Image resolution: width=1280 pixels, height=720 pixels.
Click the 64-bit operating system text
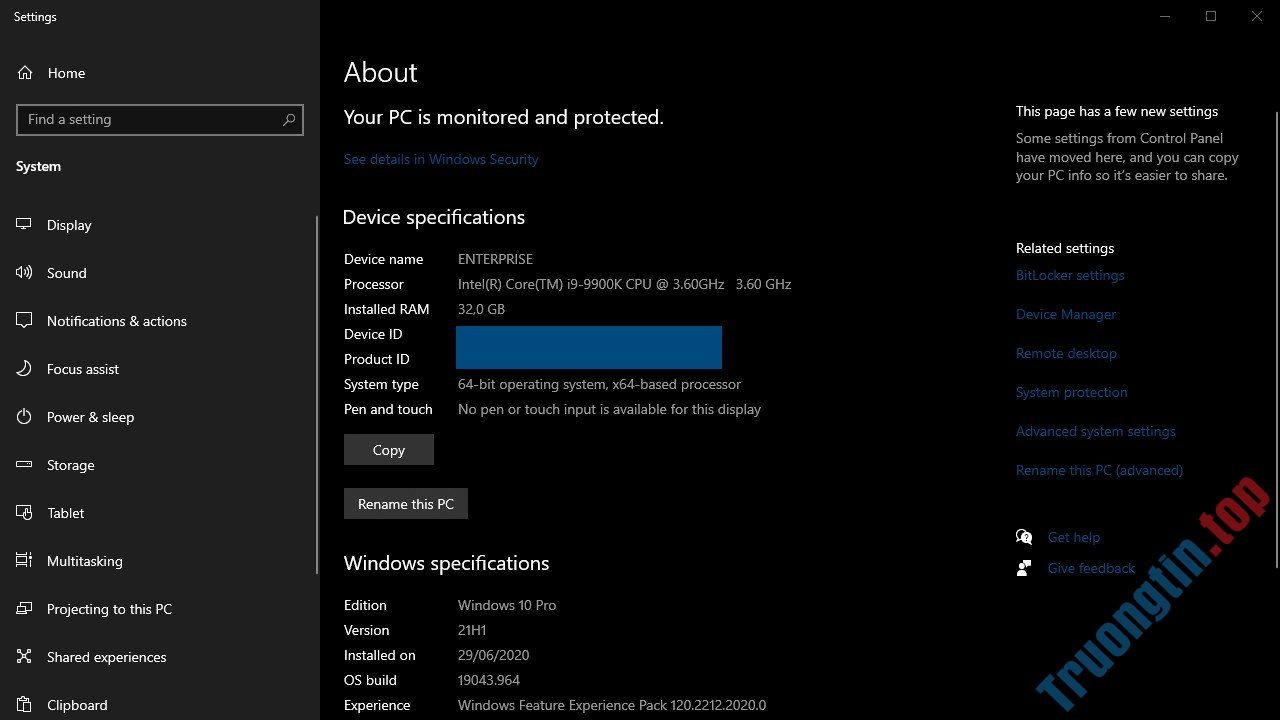click(599, 384)
